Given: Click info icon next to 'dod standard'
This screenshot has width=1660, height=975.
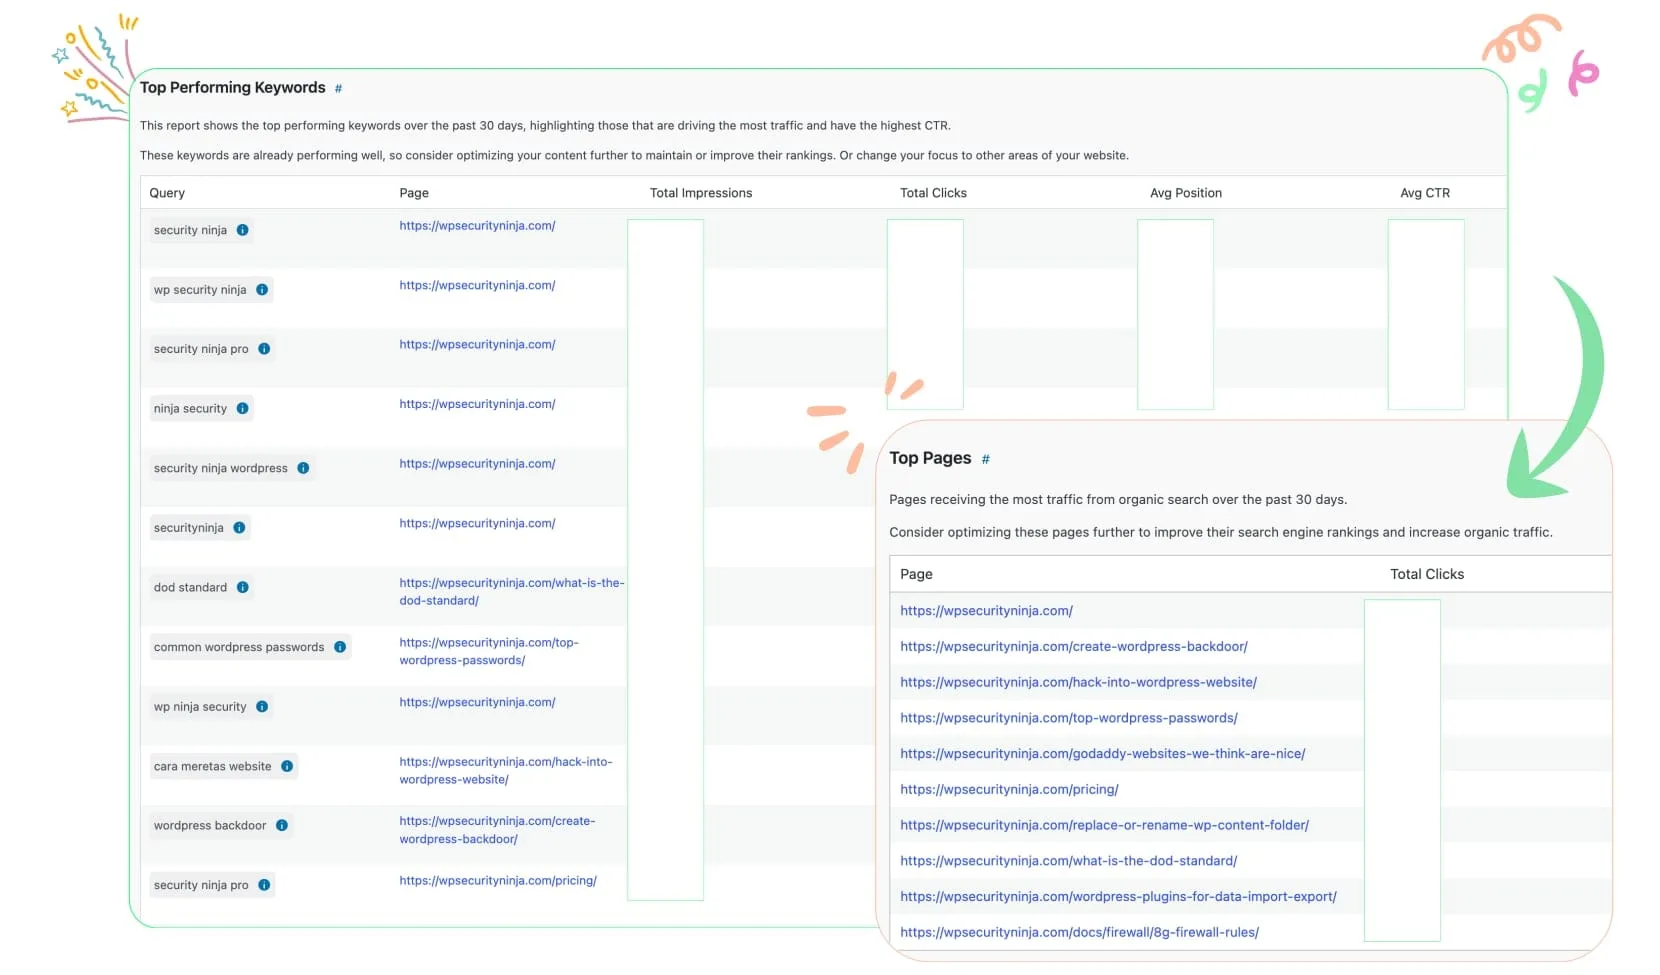Looking at the screenshot, I should (243, 588).
